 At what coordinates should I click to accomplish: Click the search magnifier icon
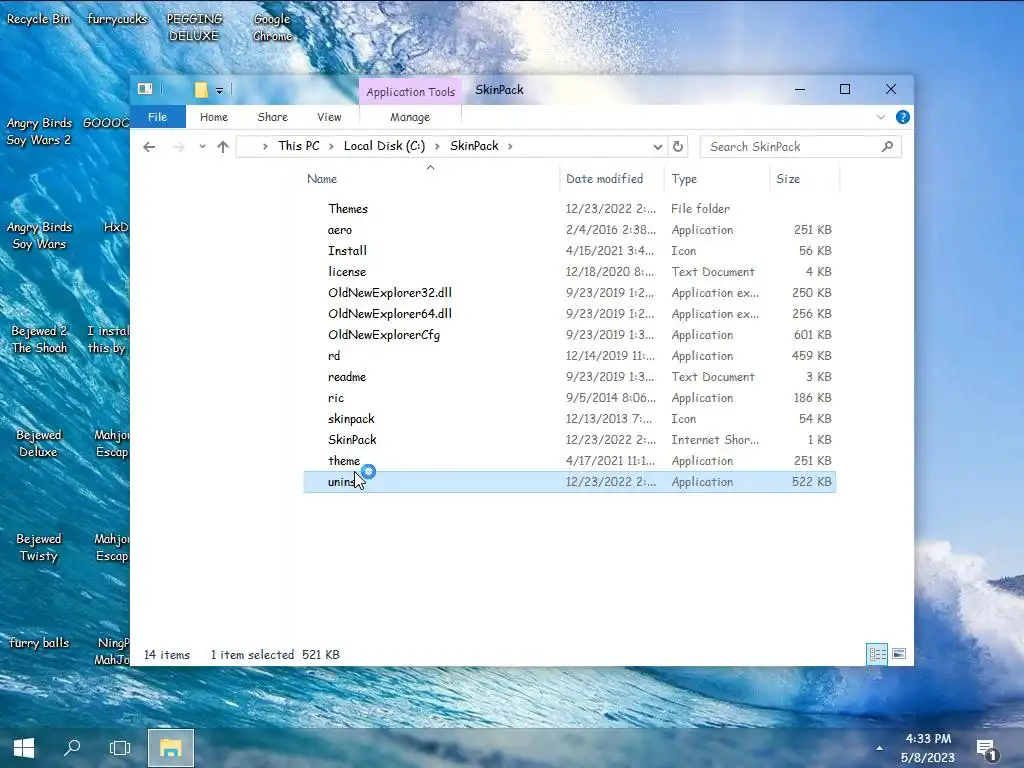(x=887, y=146)
